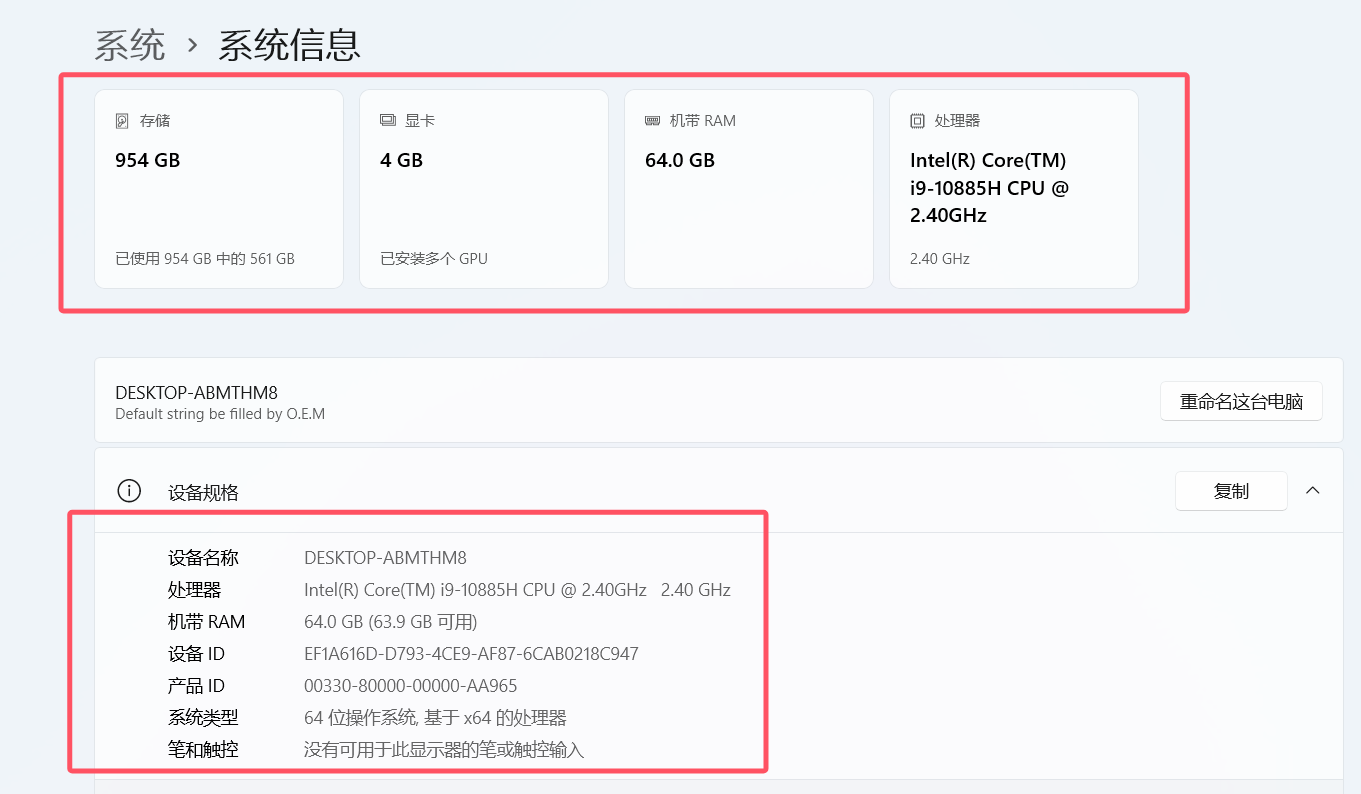Click the i9-10885H processor name in card

click(x=989, y=188)
